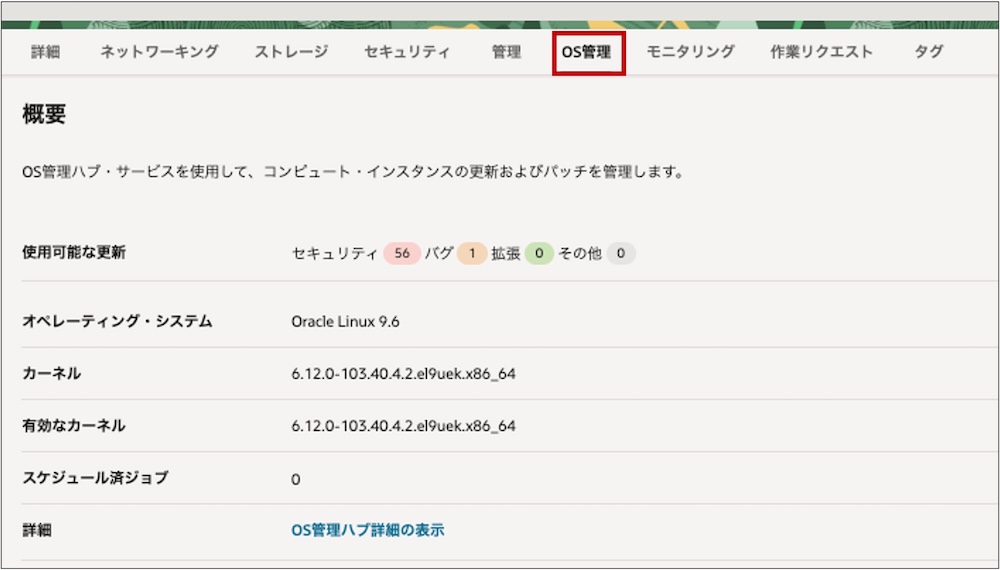Click the kernel version in カーネル row
Screen dimensions: 1000x570
tap(403, 374)
